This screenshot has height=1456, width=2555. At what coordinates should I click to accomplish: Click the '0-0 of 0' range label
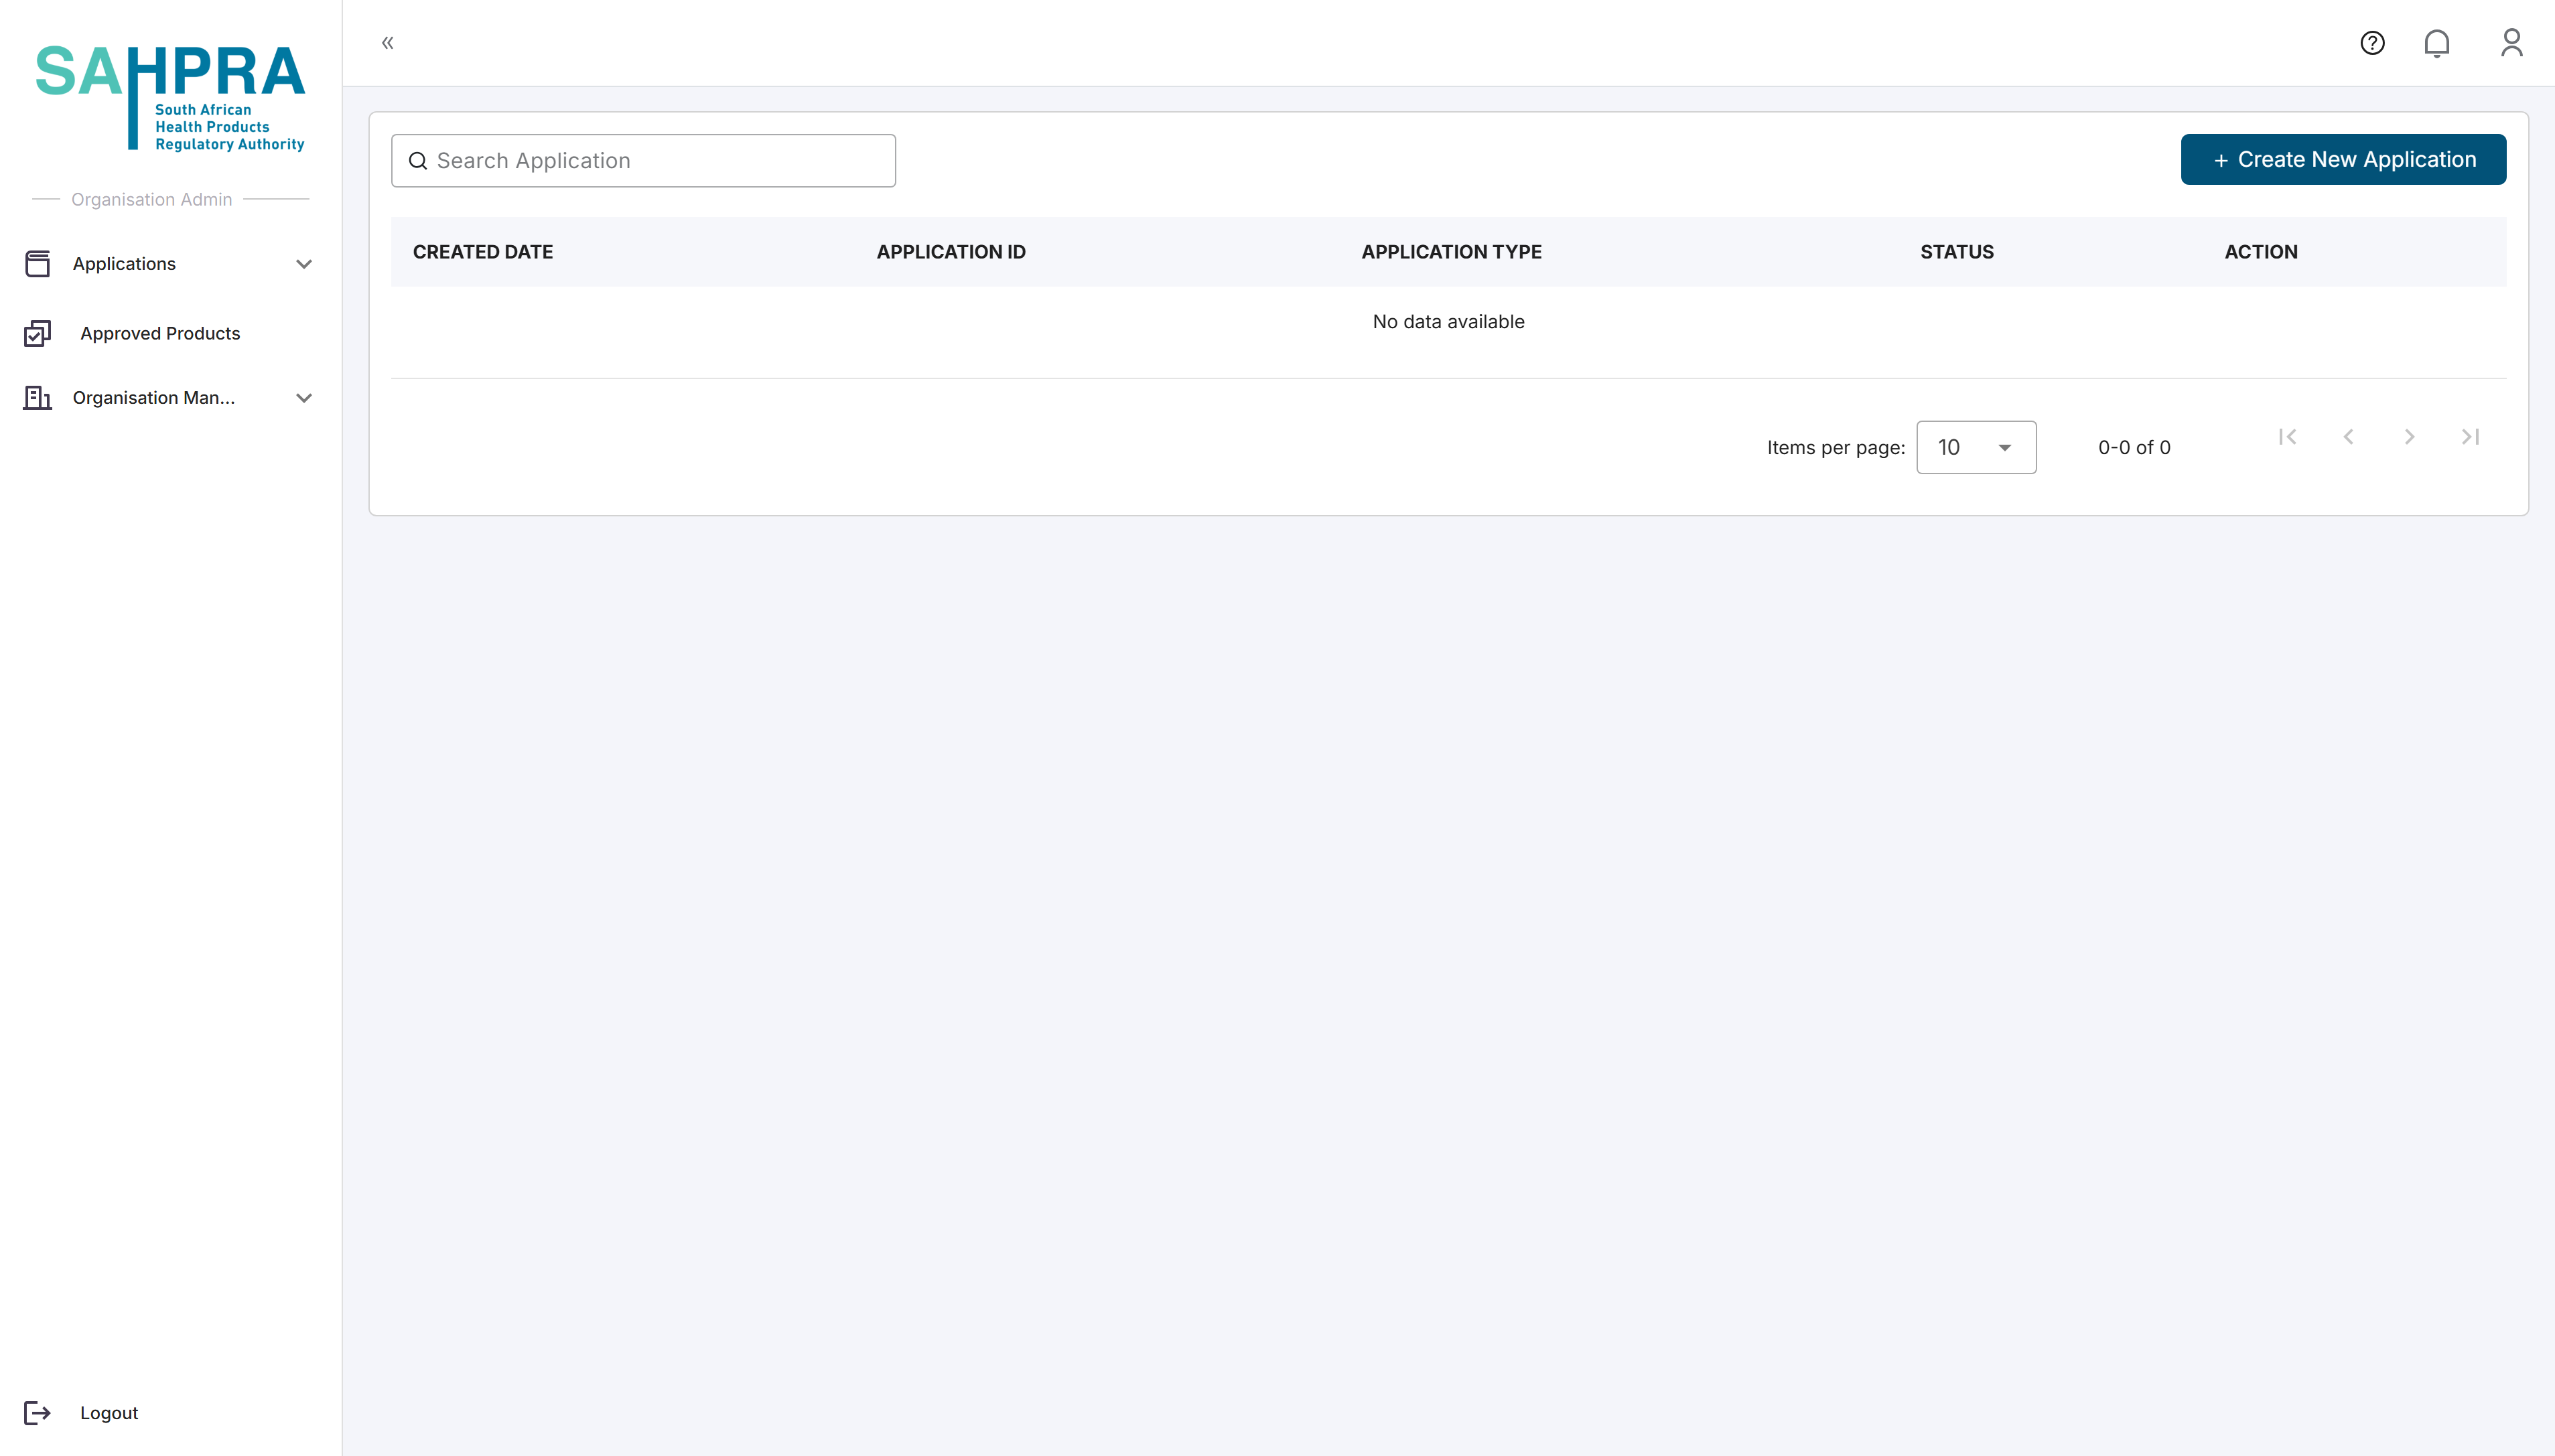pos(2134,447)
